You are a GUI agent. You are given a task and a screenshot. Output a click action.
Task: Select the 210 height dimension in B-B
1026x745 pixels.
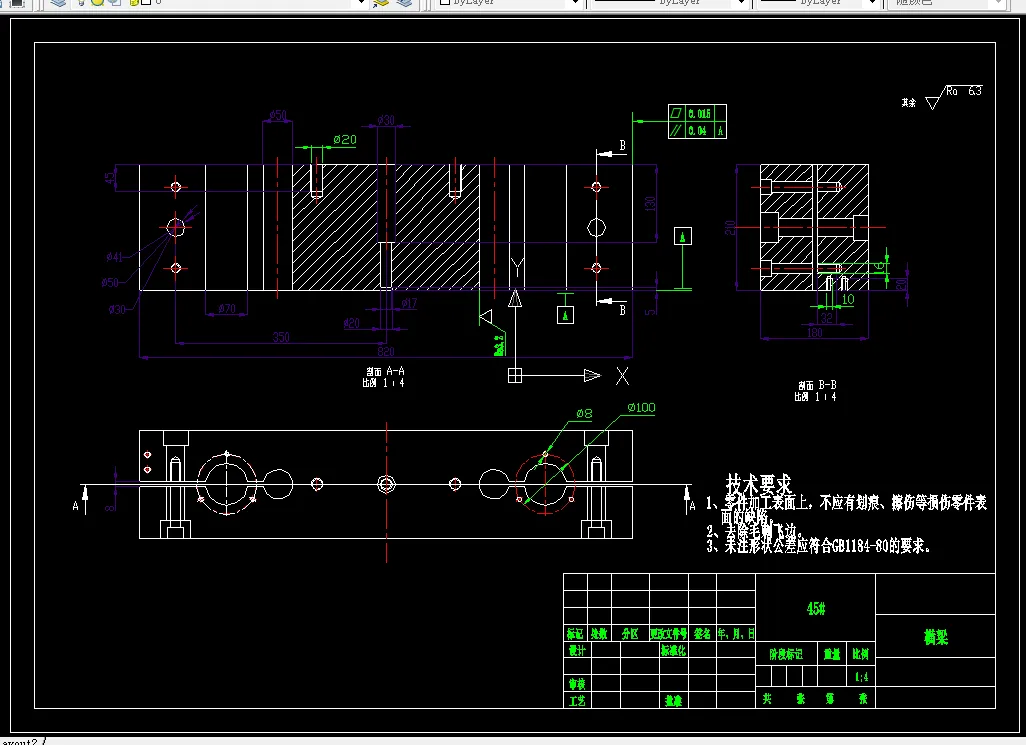click(x=730, y=227)
